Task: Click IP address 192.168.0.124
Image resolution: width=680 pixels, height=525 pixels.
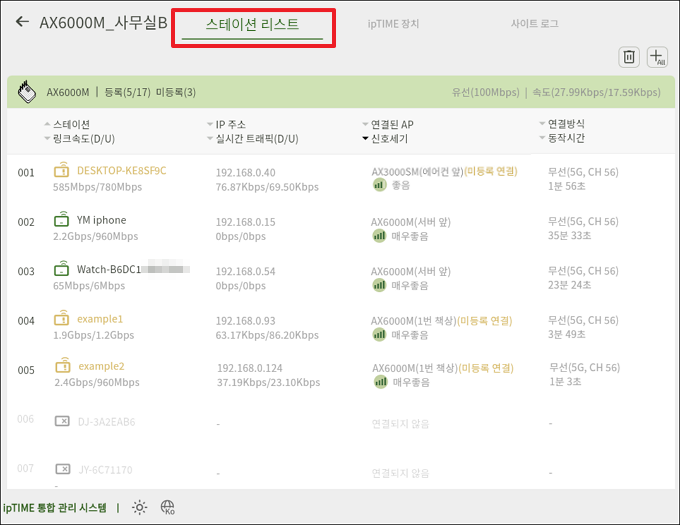Action: (250, 368)
